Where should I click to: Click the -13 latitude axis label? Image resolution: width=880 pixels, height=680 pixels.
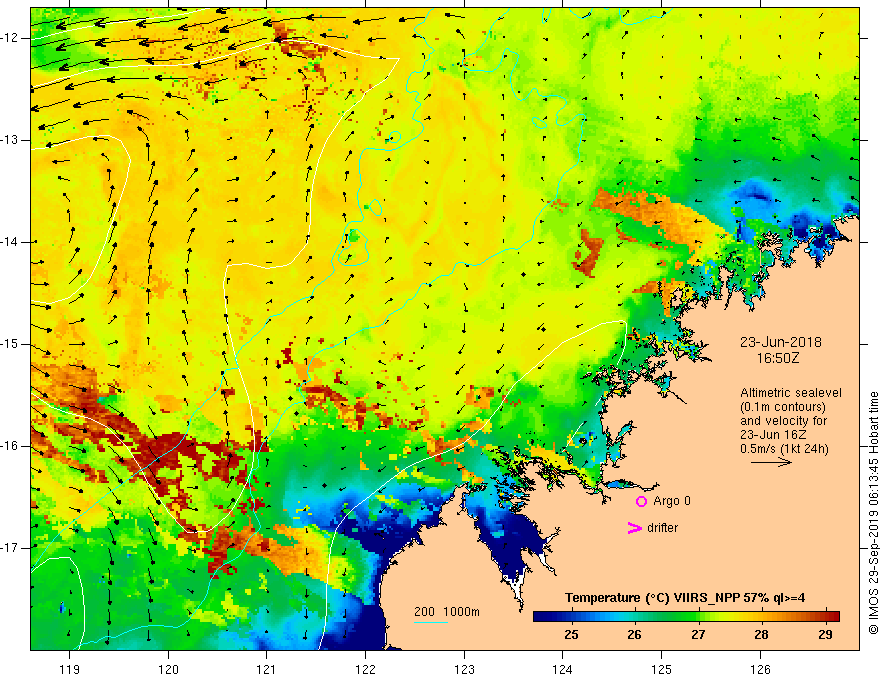pos(11,140)
